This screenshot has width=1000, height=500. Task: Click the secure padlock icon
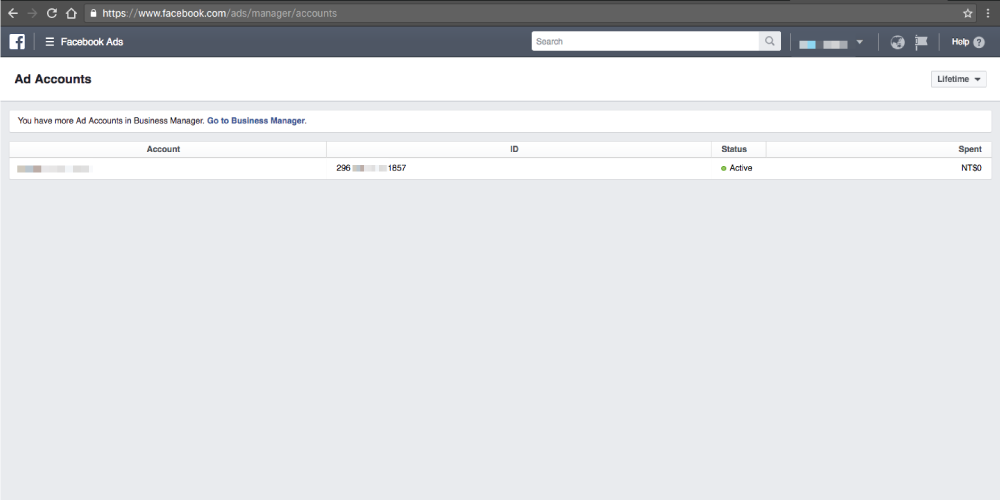click(x=93, y=13)
